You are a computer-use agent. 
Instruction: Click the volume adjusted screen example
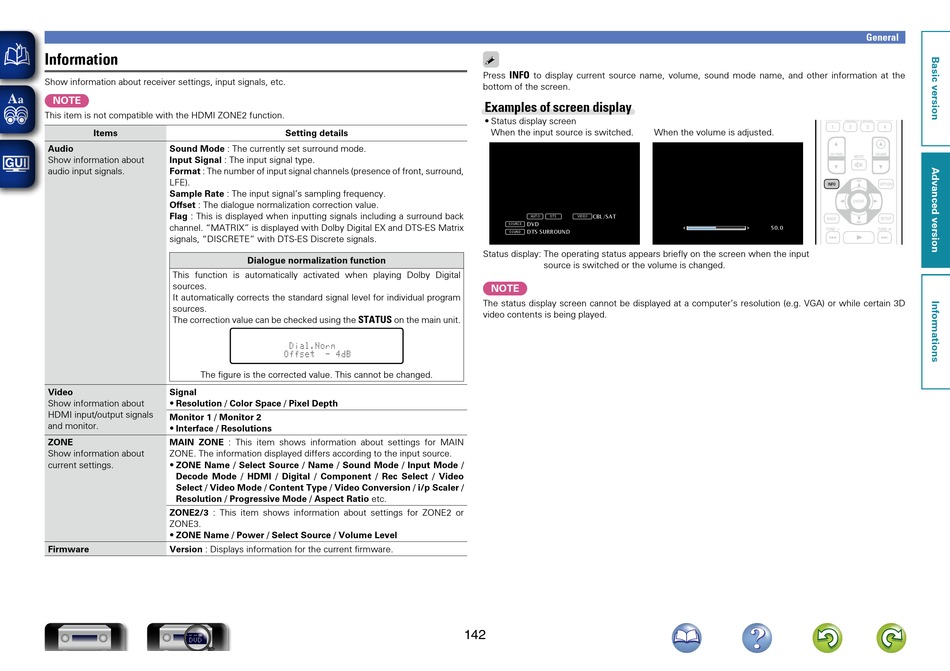728,193
